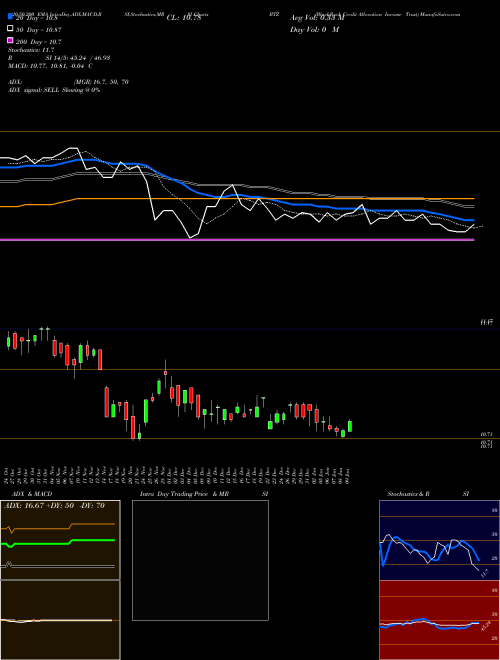Screen dimensions: 500x660
Task: Select the 'Stochastics: 11.7' reading
Action: [x=29, y=50]
